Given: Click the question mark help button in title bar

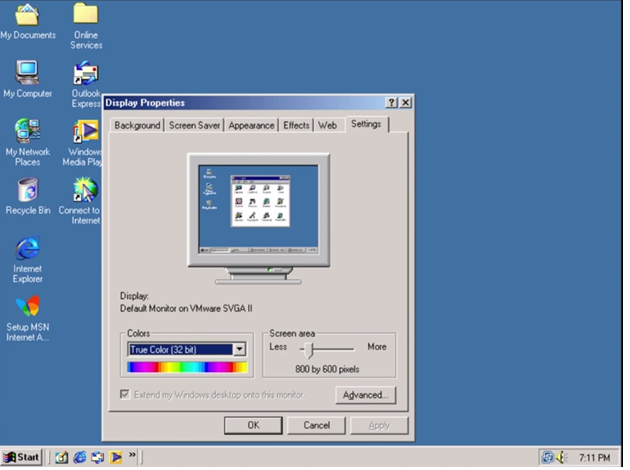Looking at the screenshot, I should (x=391, y=103).
